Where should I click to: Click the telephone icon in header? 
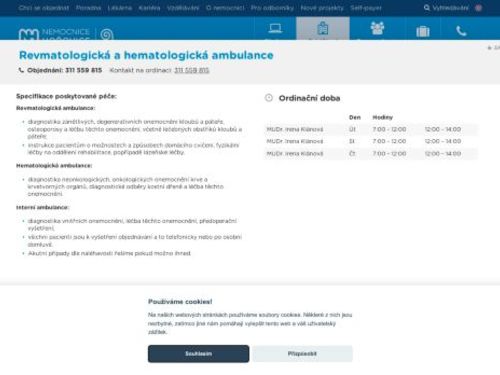(461, 31)
